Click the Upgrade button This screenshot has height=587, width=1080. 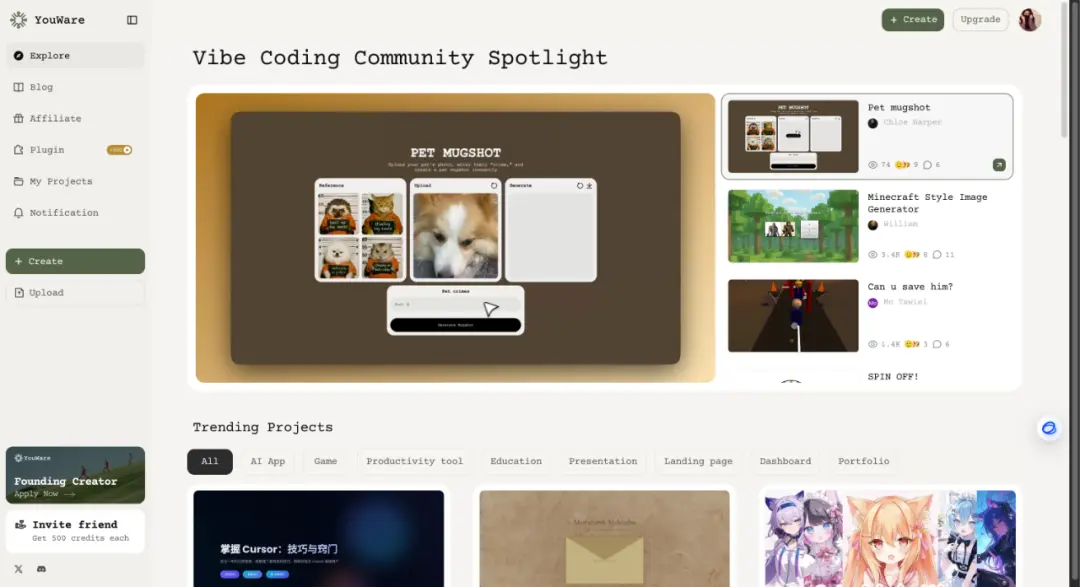click(980, 19)
